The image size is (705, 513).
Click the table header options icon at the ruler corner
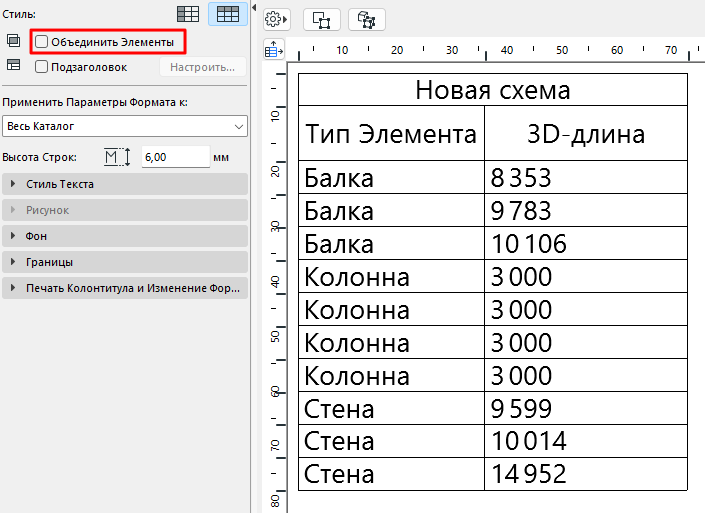[274, 49]
